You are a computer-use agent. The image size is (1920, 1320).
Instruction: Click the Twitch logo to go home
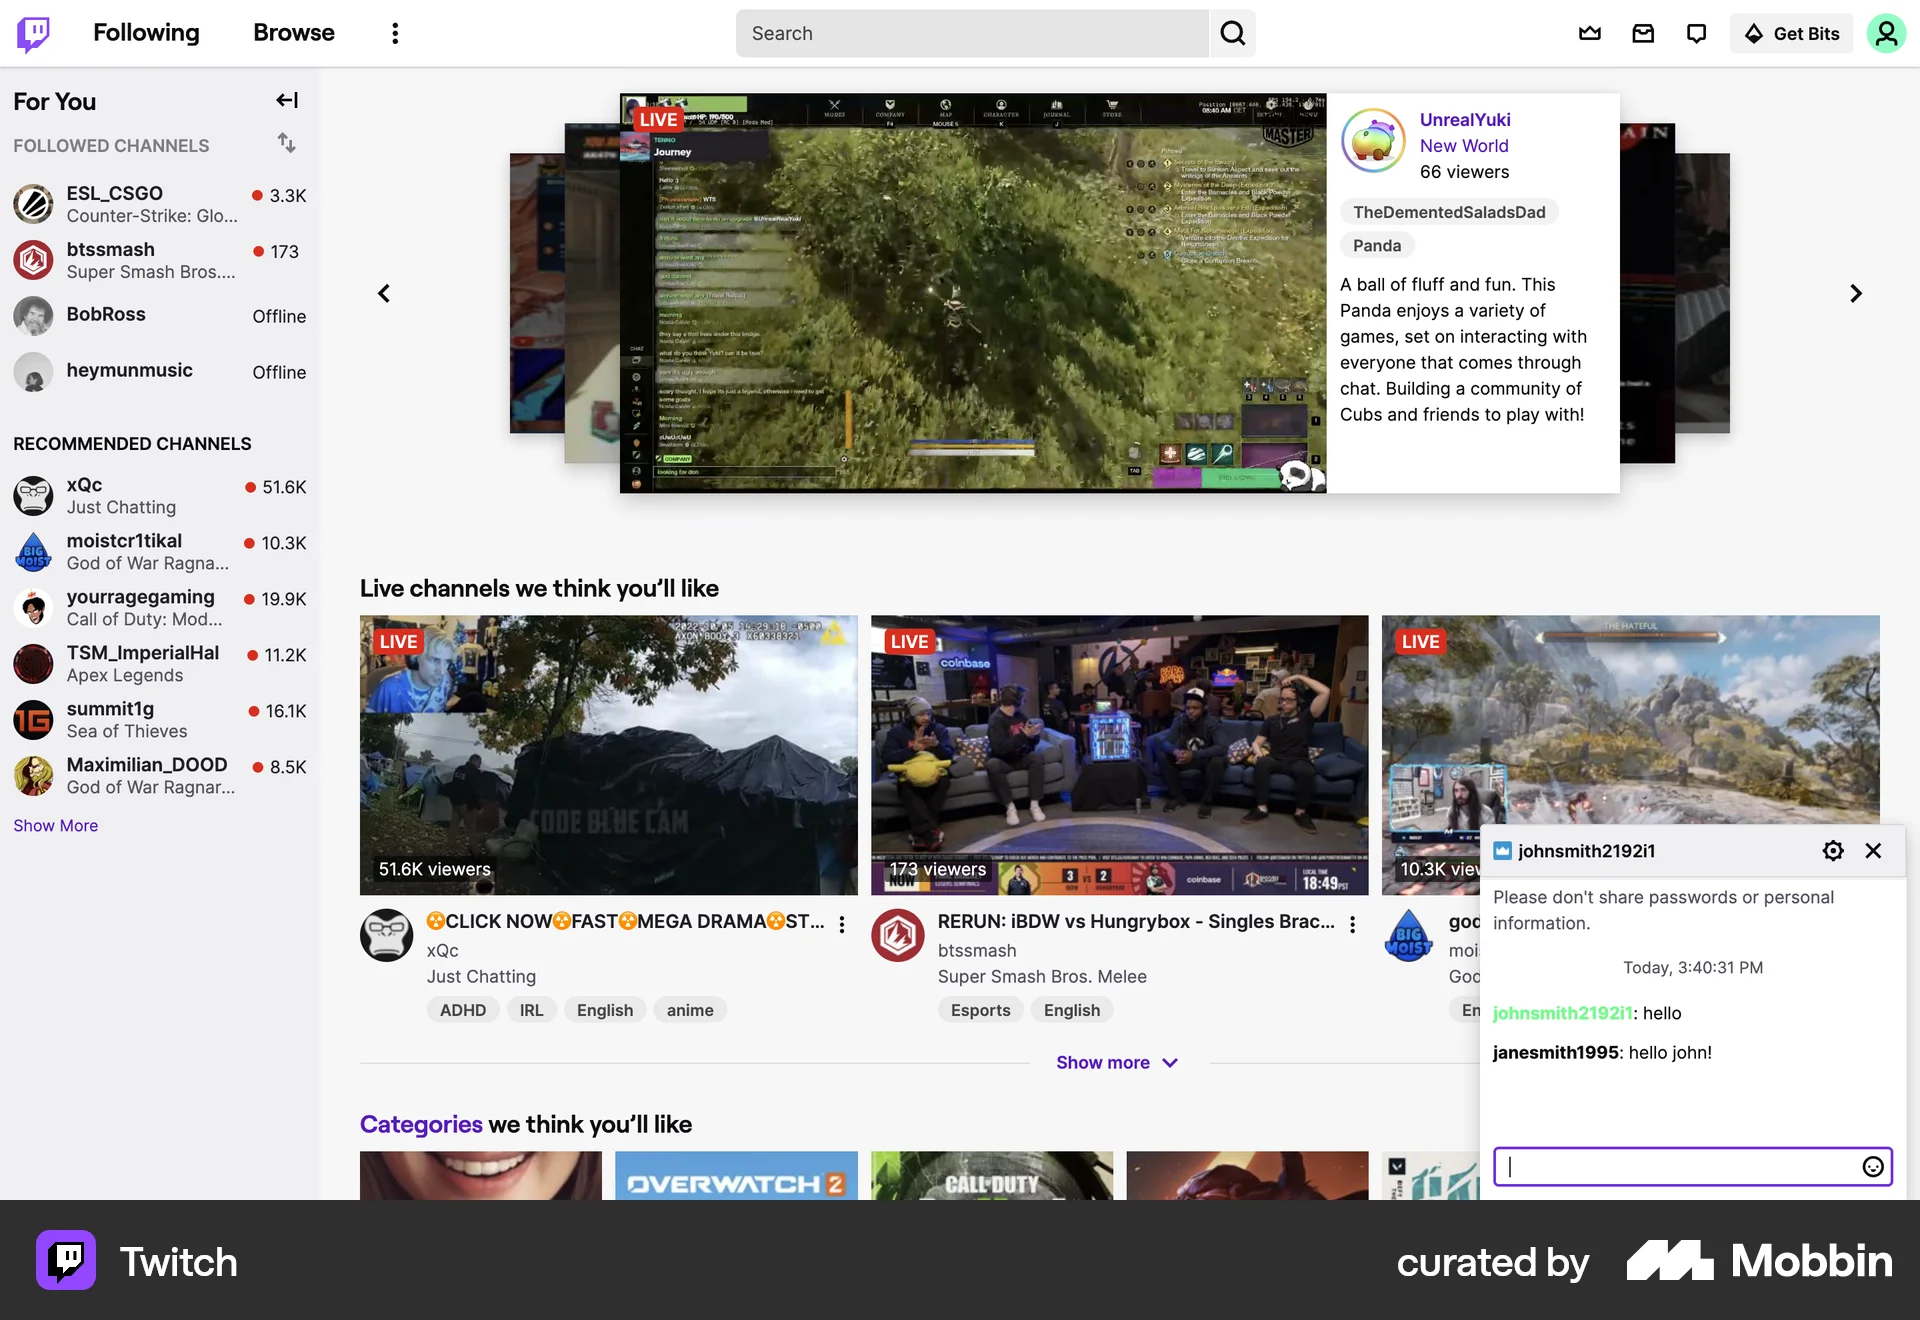(x=34, y=33)
